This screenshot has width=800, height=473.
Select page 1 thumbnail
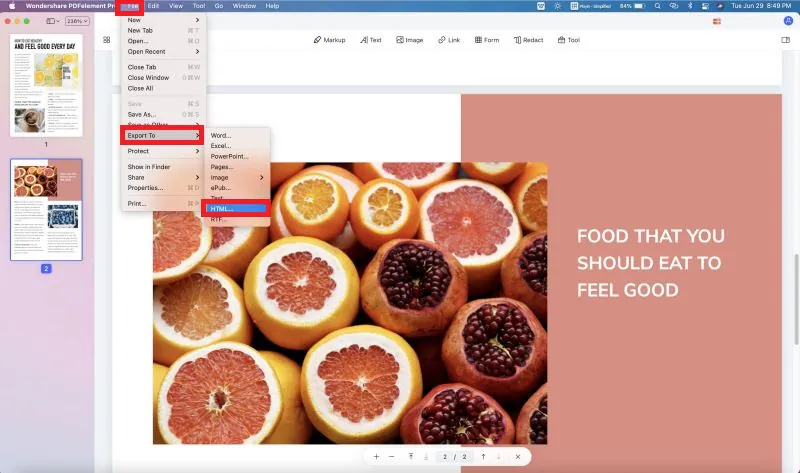click(46, 85)
